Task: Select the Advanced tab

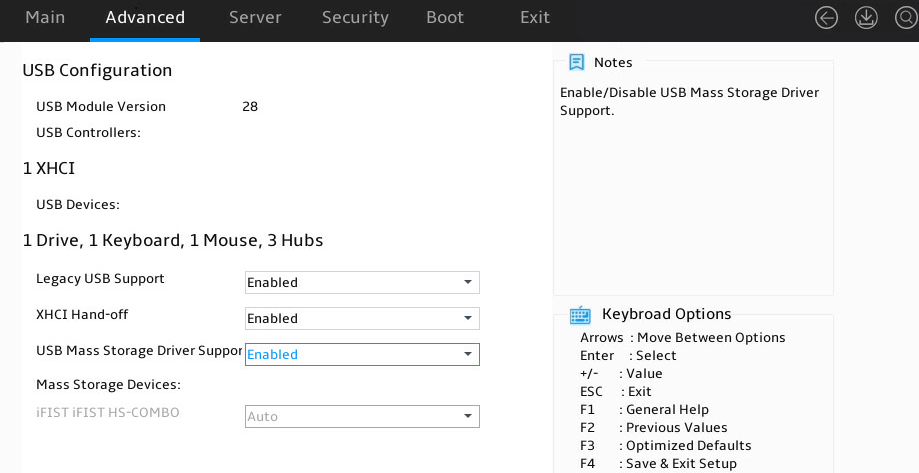Action: tap(145, 18)
